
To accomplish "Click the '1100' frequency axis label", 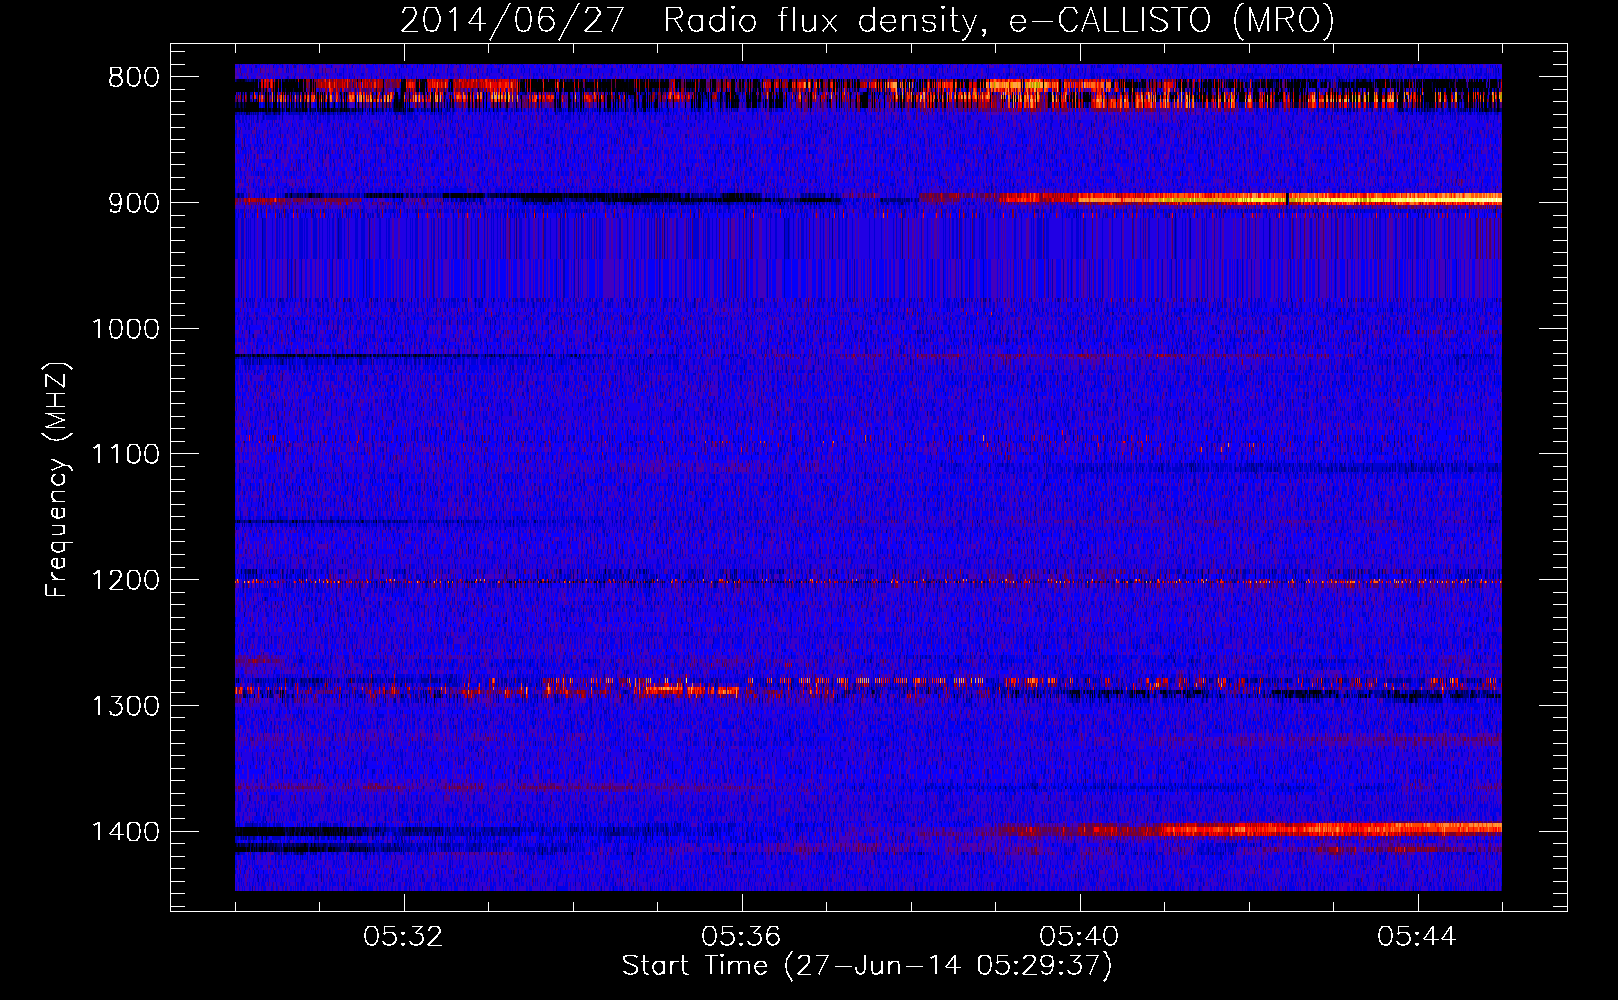I will pos(125,455).
